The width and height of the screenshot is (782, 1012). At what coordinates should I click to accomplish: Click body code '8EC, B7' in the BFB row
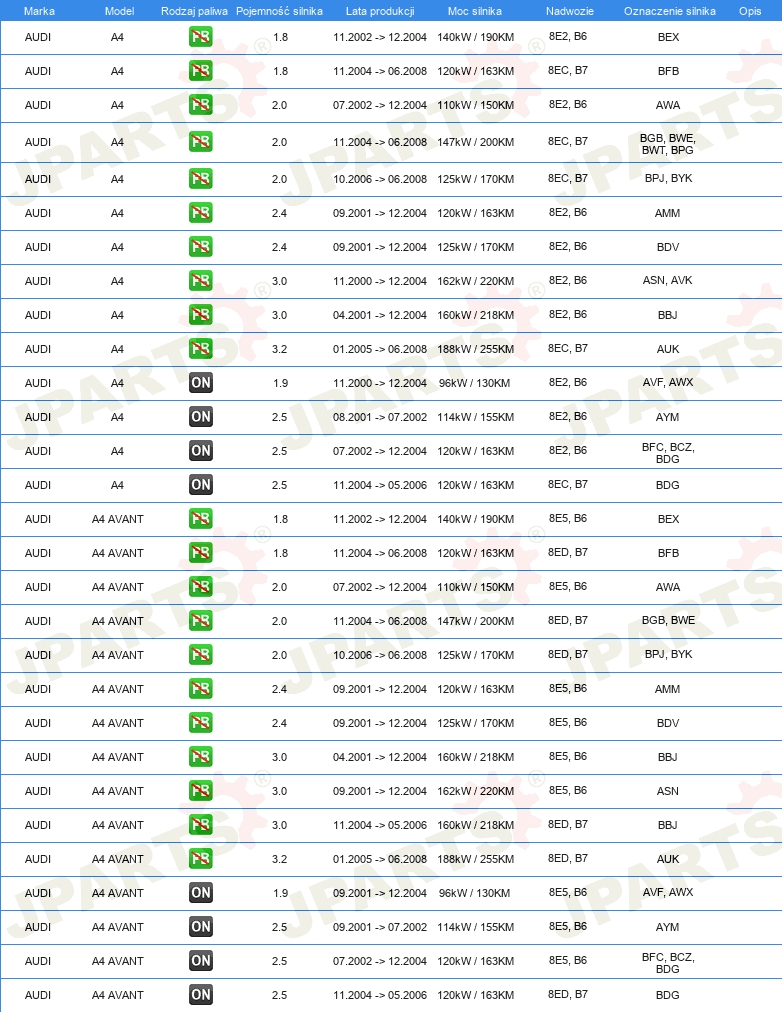[568, 70]
